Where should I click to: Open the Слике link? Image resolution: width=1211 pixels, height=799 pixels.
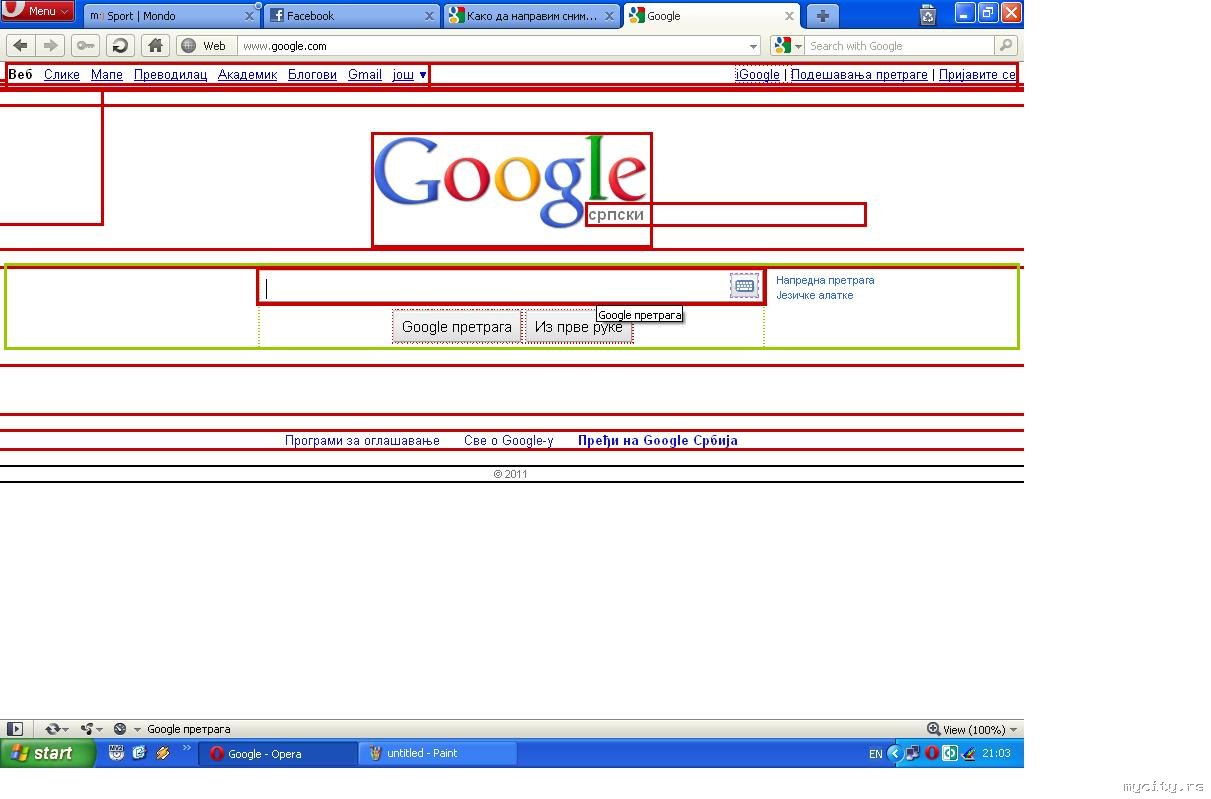point(62,75)
